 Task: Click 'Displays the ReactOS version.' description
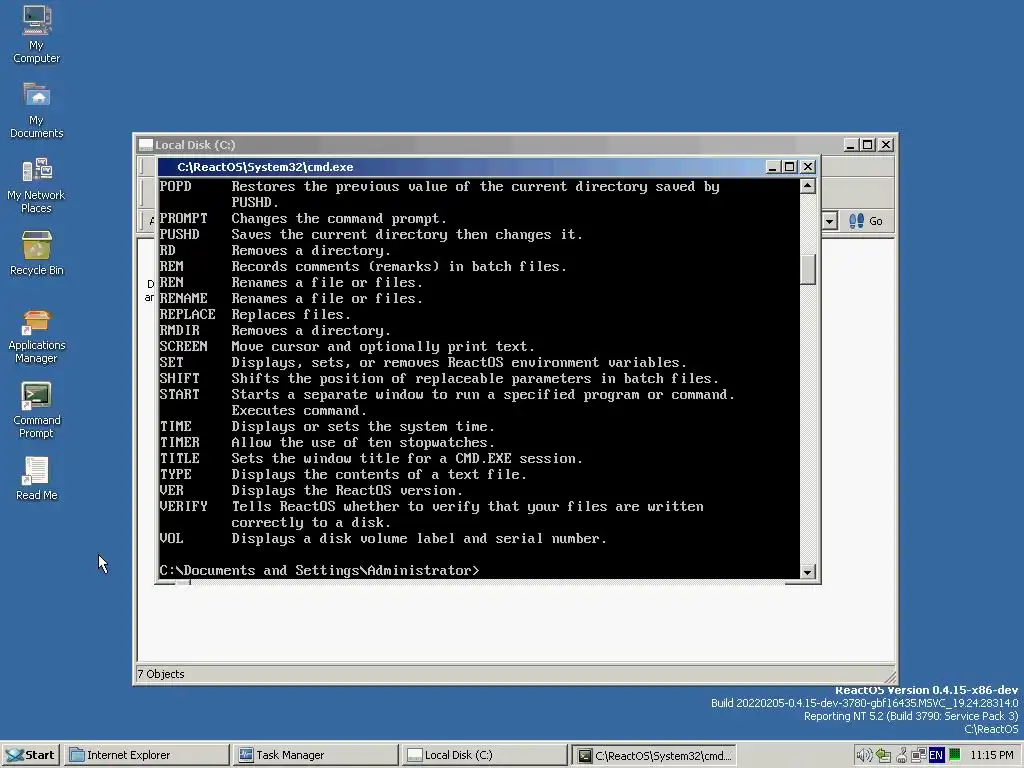coord(347,490)
